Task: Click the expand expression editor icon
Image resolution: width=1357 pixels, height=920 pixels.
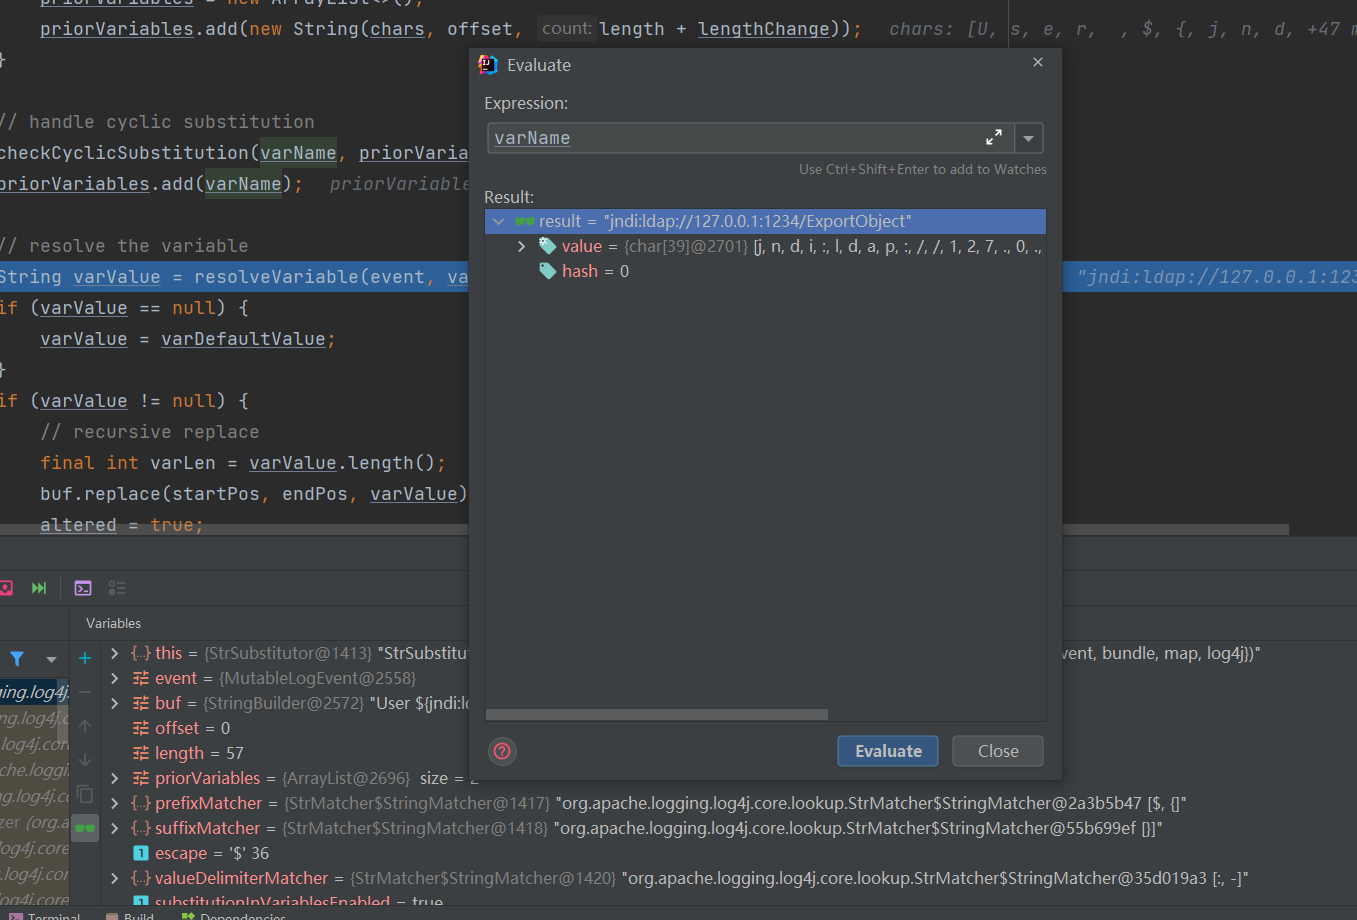Action: (x=993, y=138)
